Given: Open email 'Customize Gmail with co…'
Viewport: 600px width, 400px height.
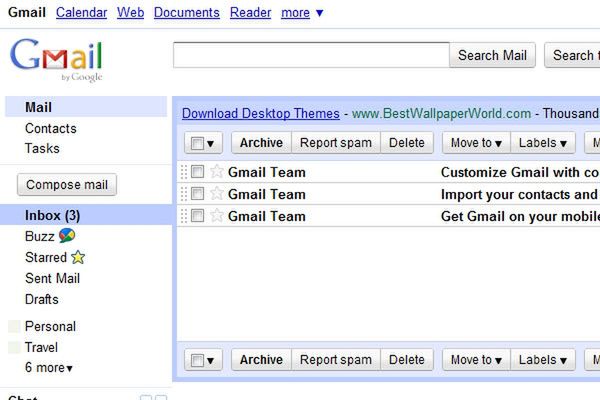Looking at the screenshot, I should (x=520, y=172).
